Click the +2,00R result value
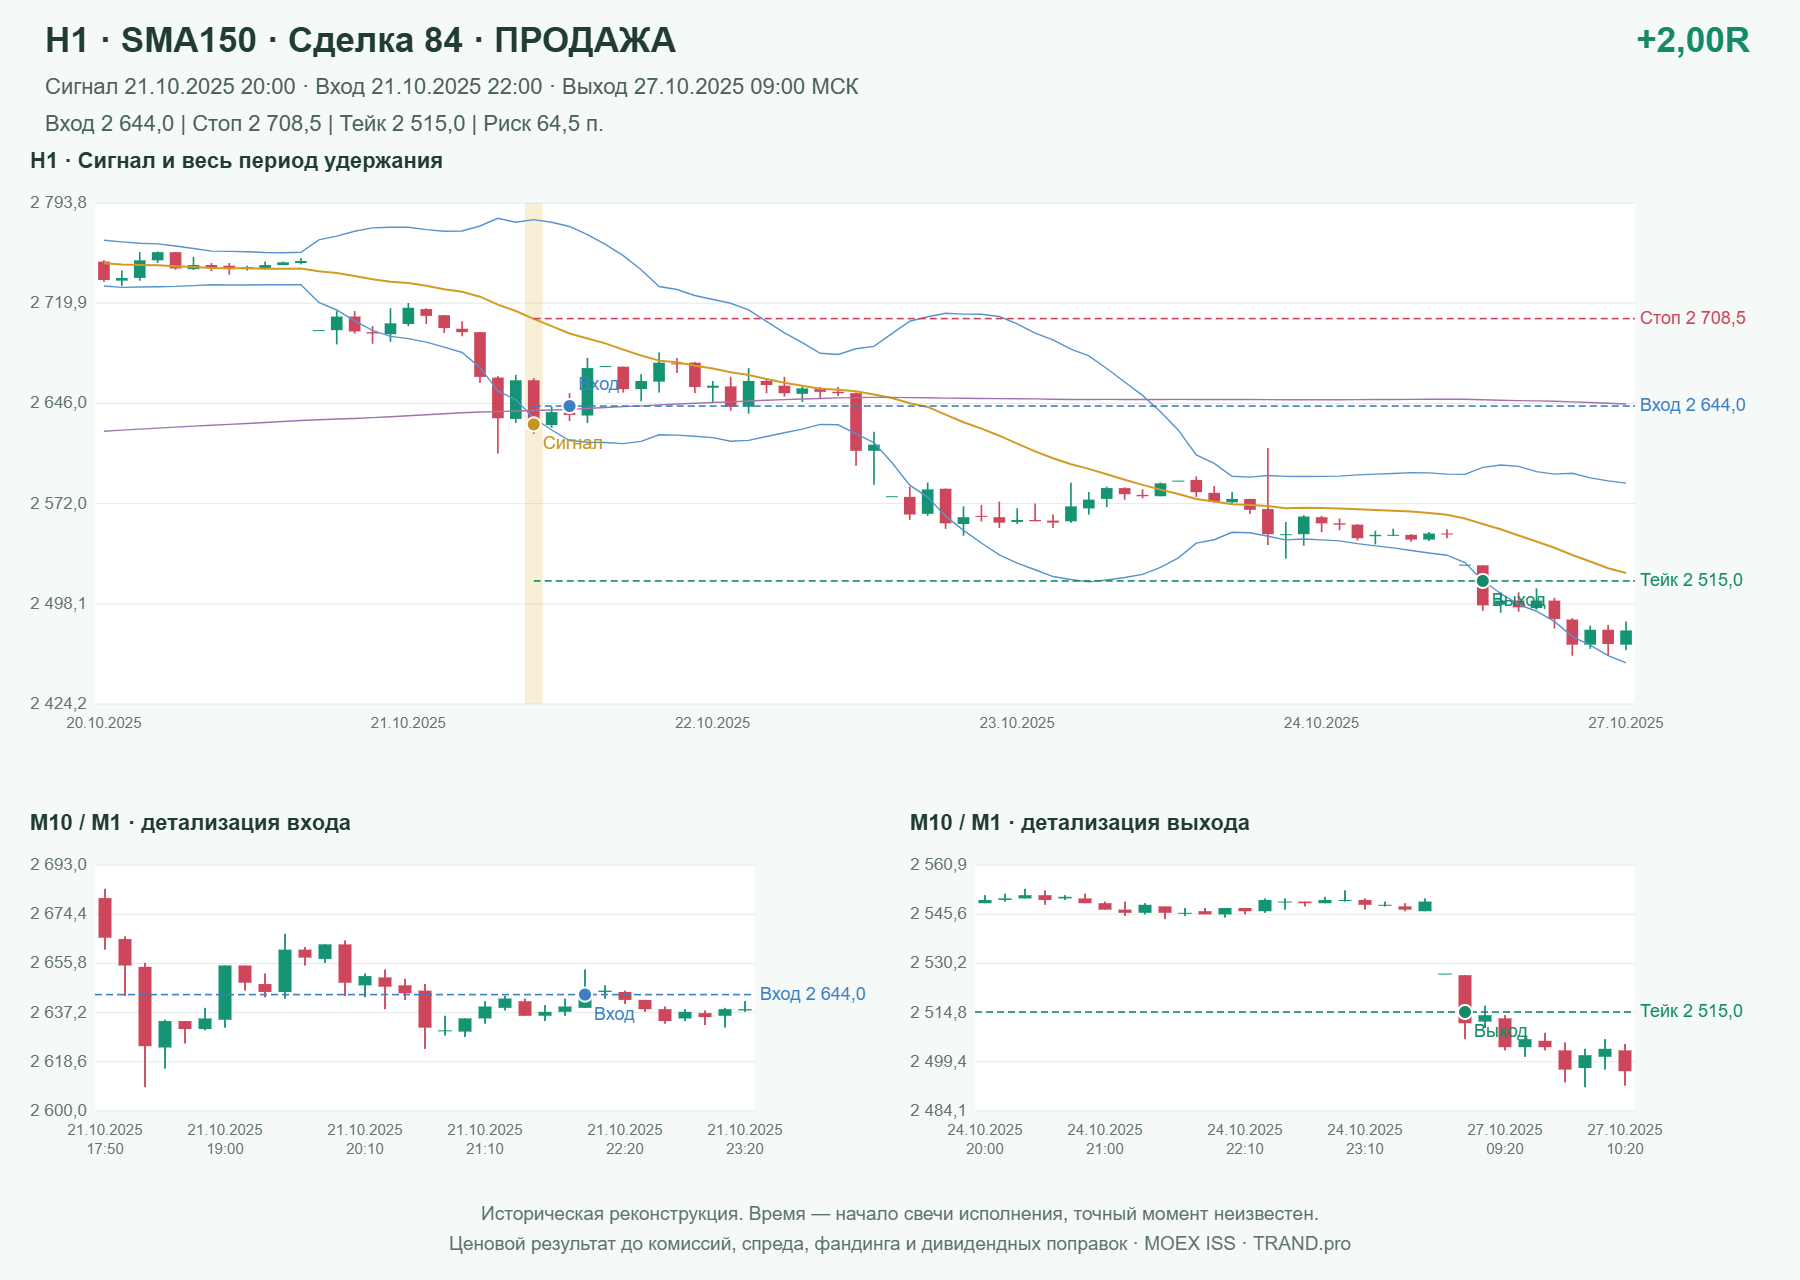The height and width of the screenshot is (1280, 1800). tap(1692, 40)
